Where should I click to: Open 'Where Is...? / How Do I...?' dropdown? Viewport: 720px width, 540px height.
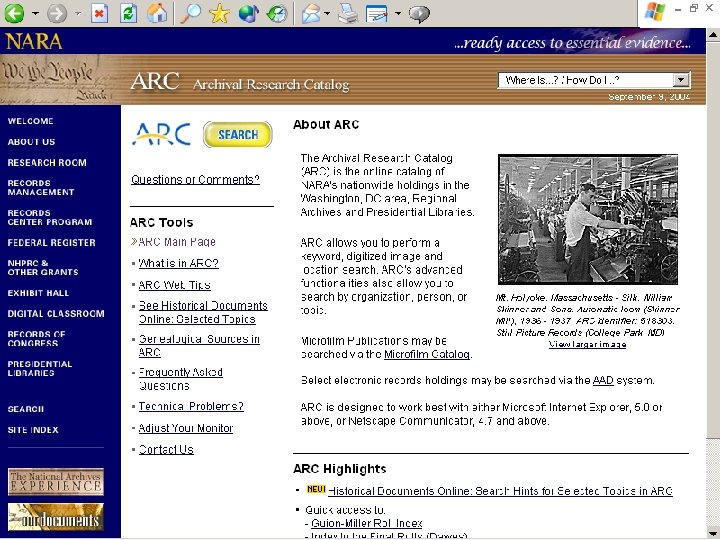click(594, 80)
